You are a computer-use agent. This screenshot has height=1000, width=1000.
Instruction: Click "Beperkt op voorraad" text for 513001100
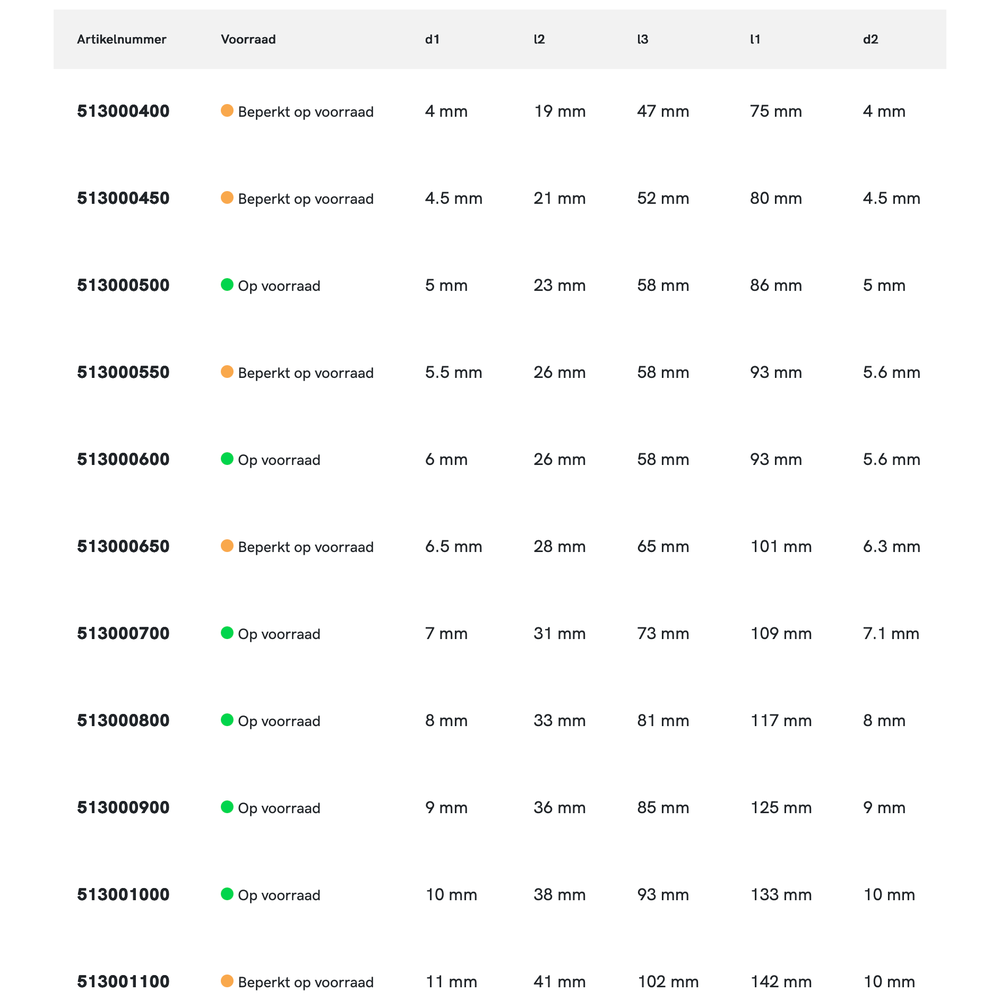point(305,982)
